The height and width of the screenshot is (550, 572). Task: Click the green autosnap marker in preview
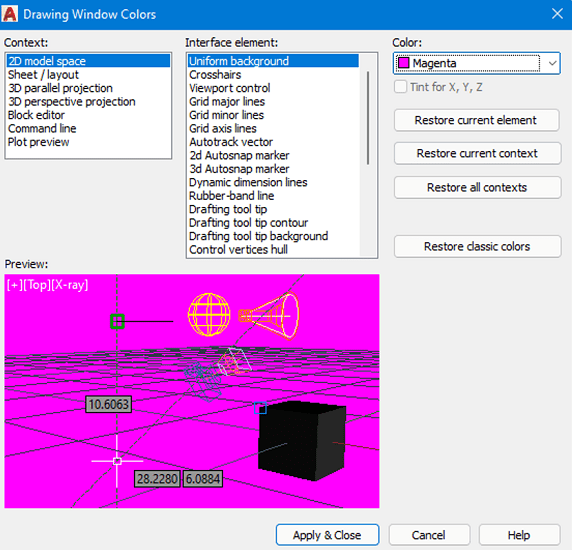pos(117,322)
